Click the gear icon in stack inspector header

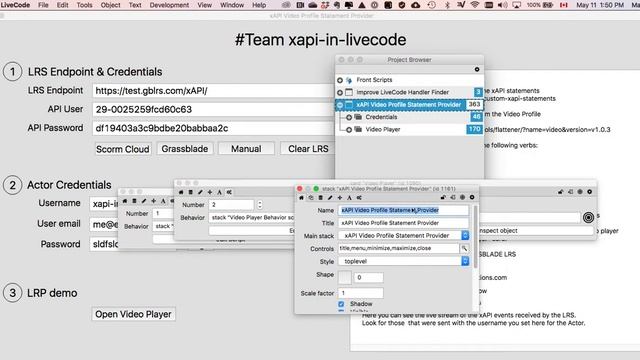coord(472,198)
